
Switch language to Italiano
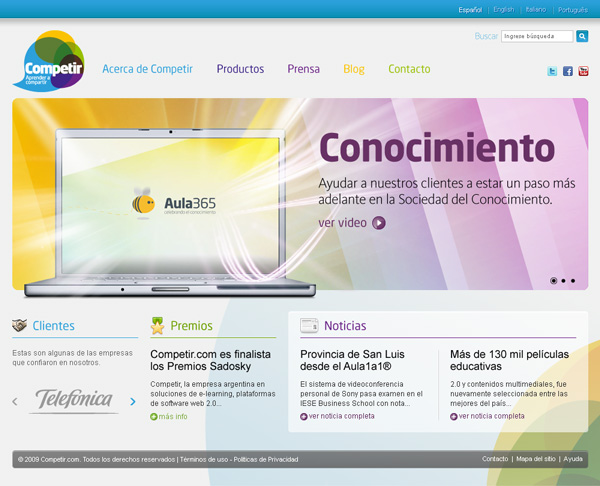(x=536, y=10)
